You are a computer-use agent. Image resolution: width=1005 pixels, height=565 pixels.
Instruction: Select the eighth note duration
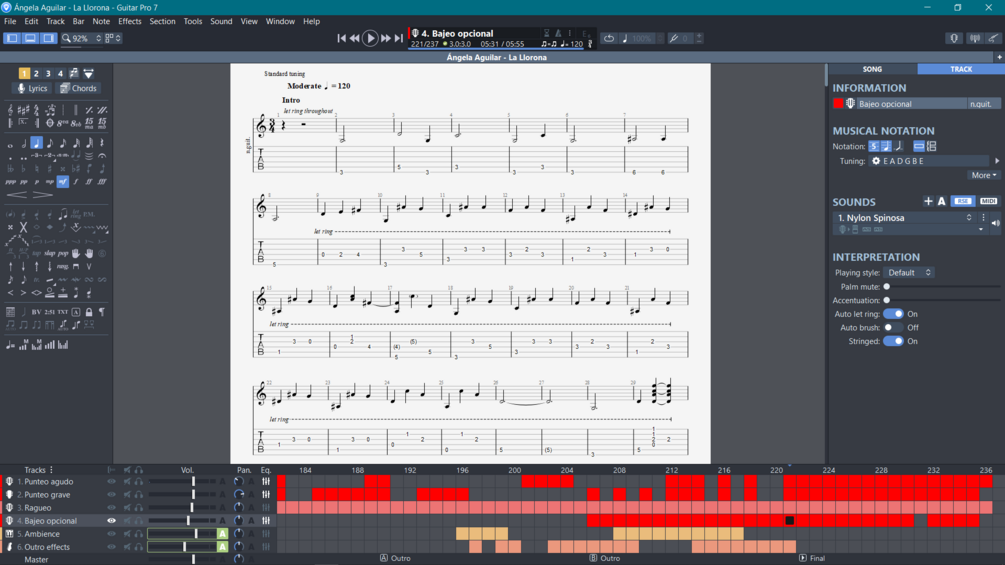(50, 143)
